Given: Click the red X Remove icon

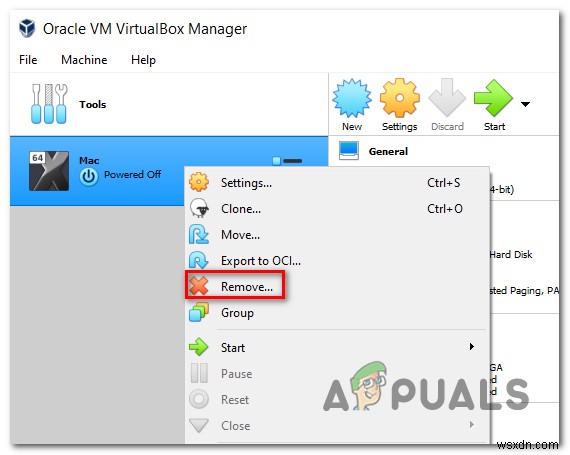Looking at the screenshot, I should click(199, 286).
